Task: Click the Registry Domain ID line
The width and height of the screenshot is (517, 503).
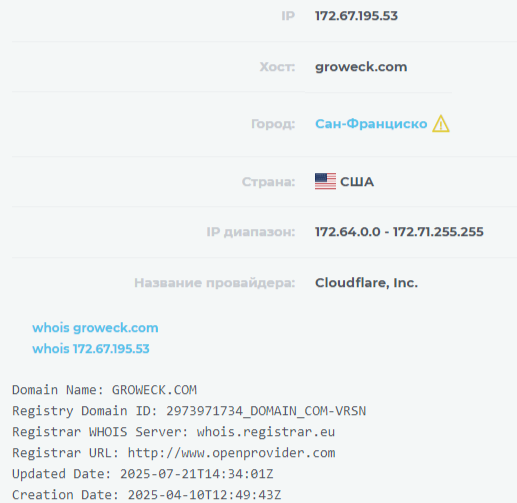Action: [x=189, y=411]
